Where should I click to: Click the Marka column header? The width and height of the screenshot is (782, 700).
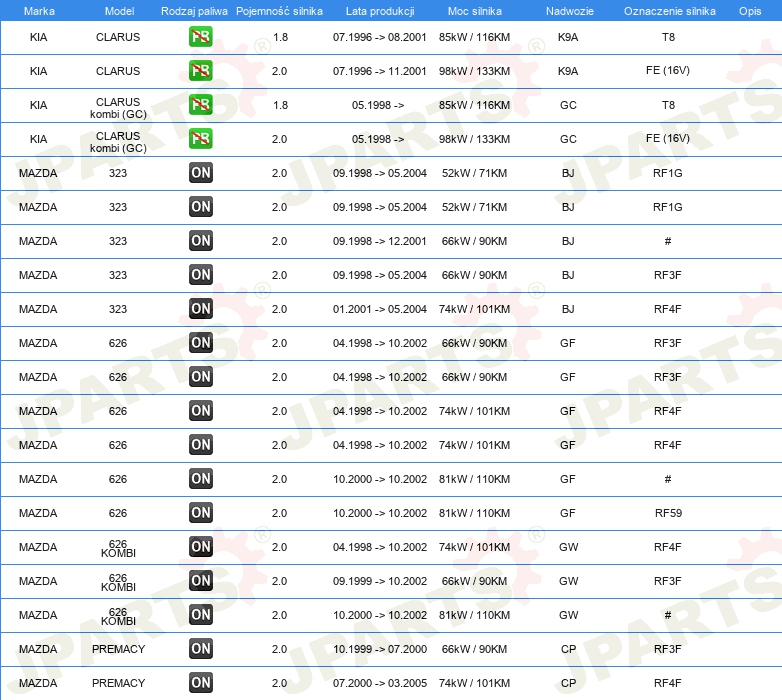tap(39, 11)
